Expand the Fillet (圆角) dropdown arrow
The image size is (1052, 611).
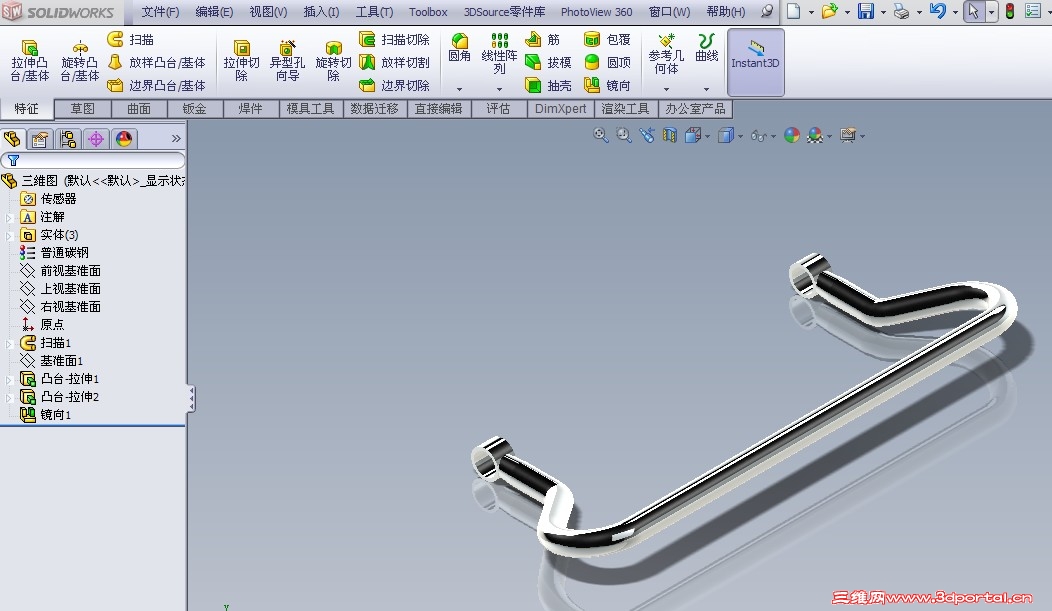pyautogui.click(x=460, y=89)
